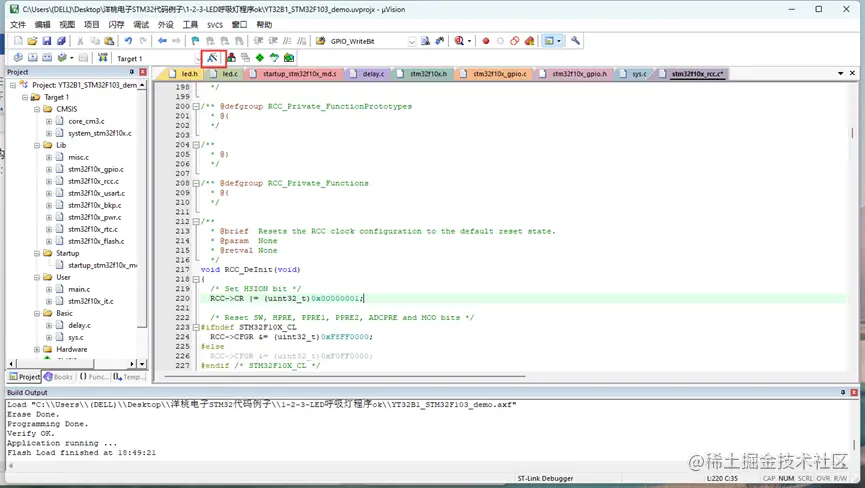
Task: Start debug session magnifier icon
Action: click(459, 41)
